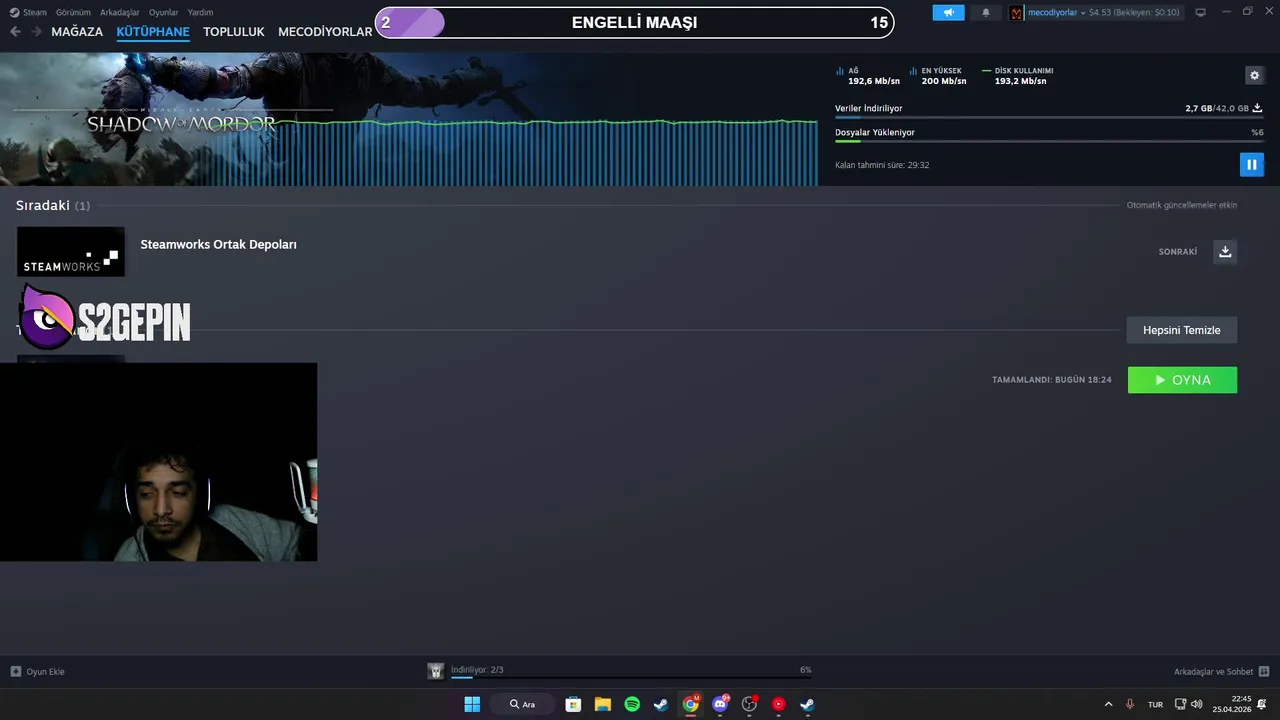
Task: Open Arkadaşlar ve Sohbet
Action: [1221, 671]
